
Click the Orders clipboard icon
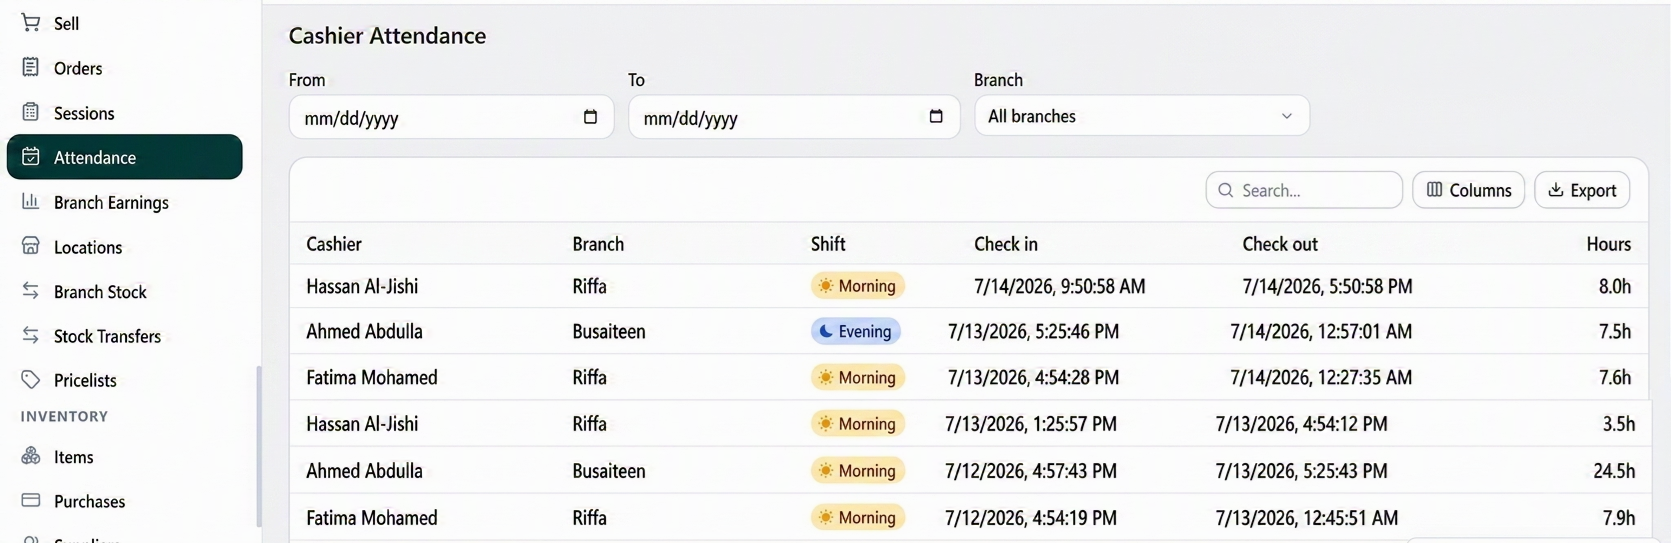pyautogui.click(x=31, y=67)
